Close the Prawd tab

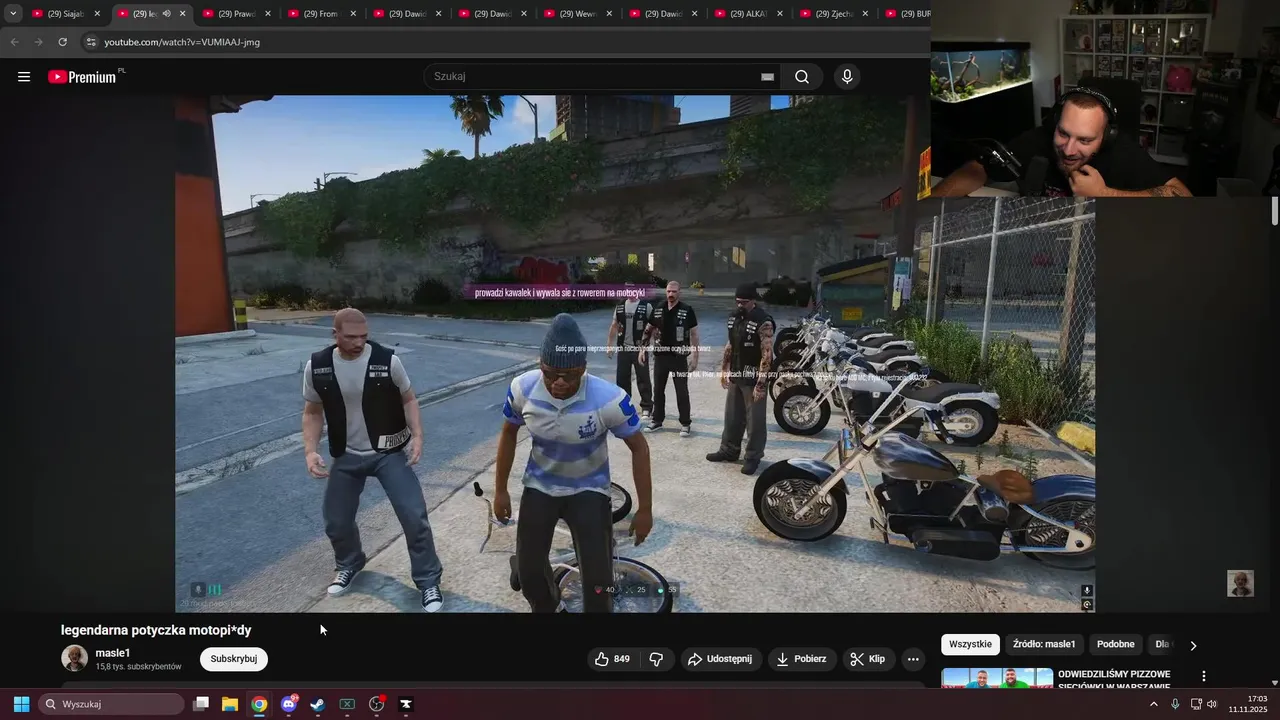pos(268,14)
